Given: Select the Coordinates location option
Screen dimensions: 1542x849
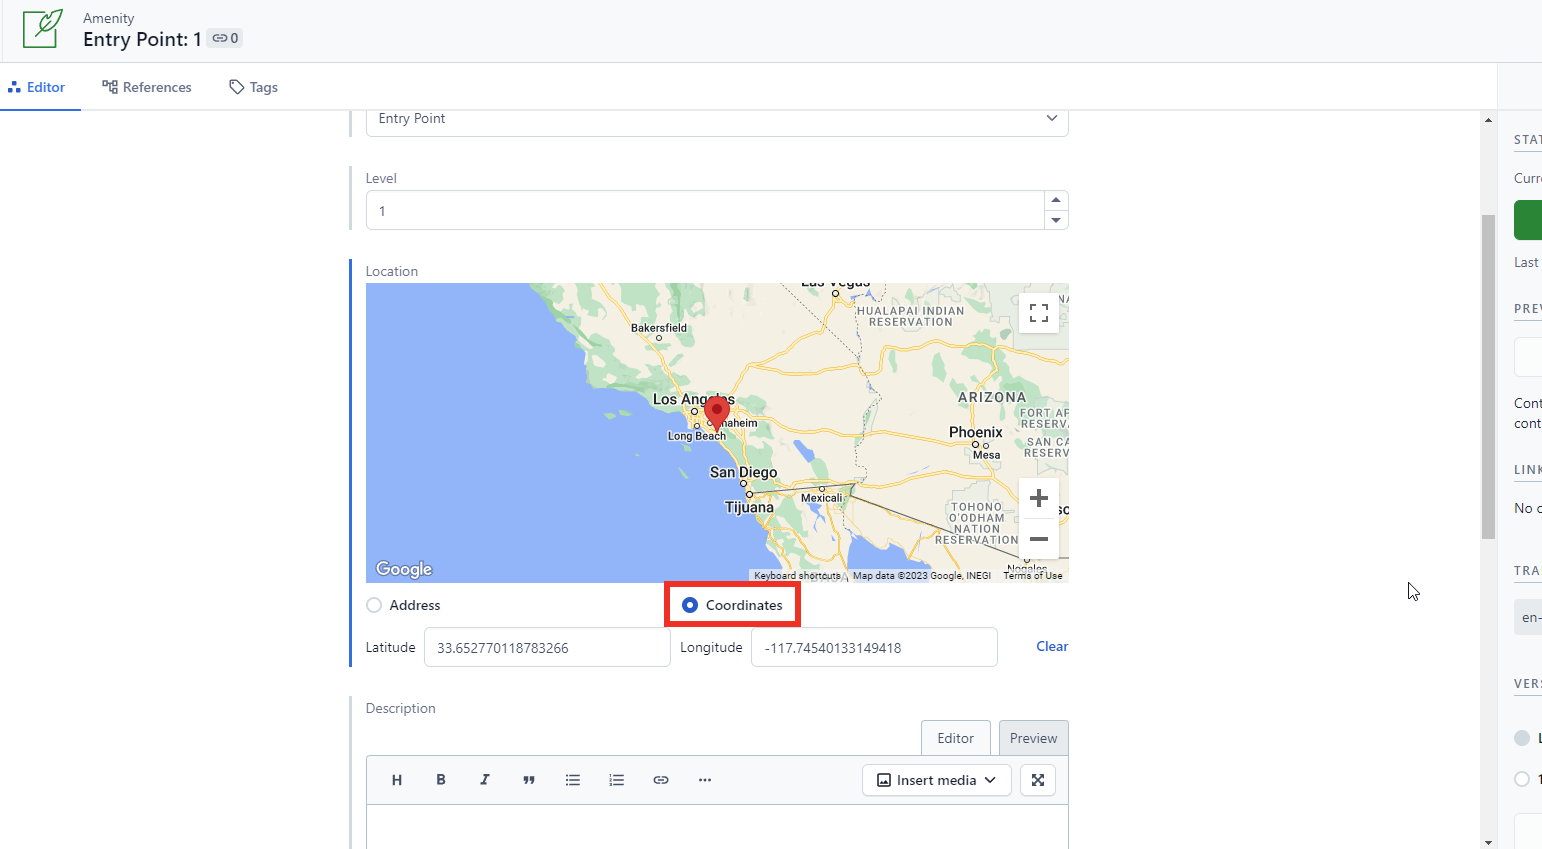Looking at the screenshot, I should 689,604.
